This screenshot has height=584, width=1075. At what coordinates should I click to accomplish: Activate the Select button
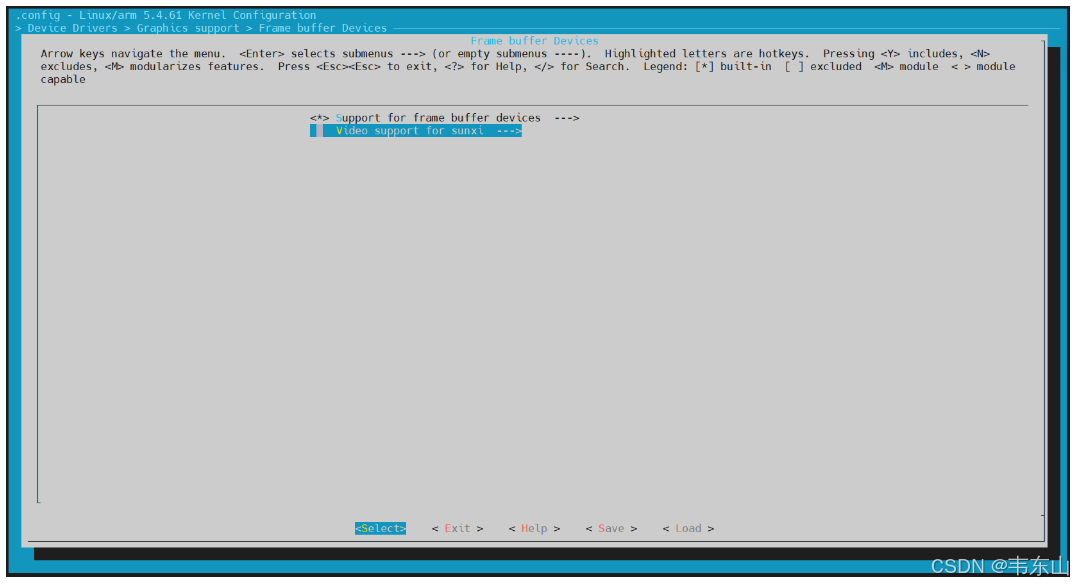point(381,528)
